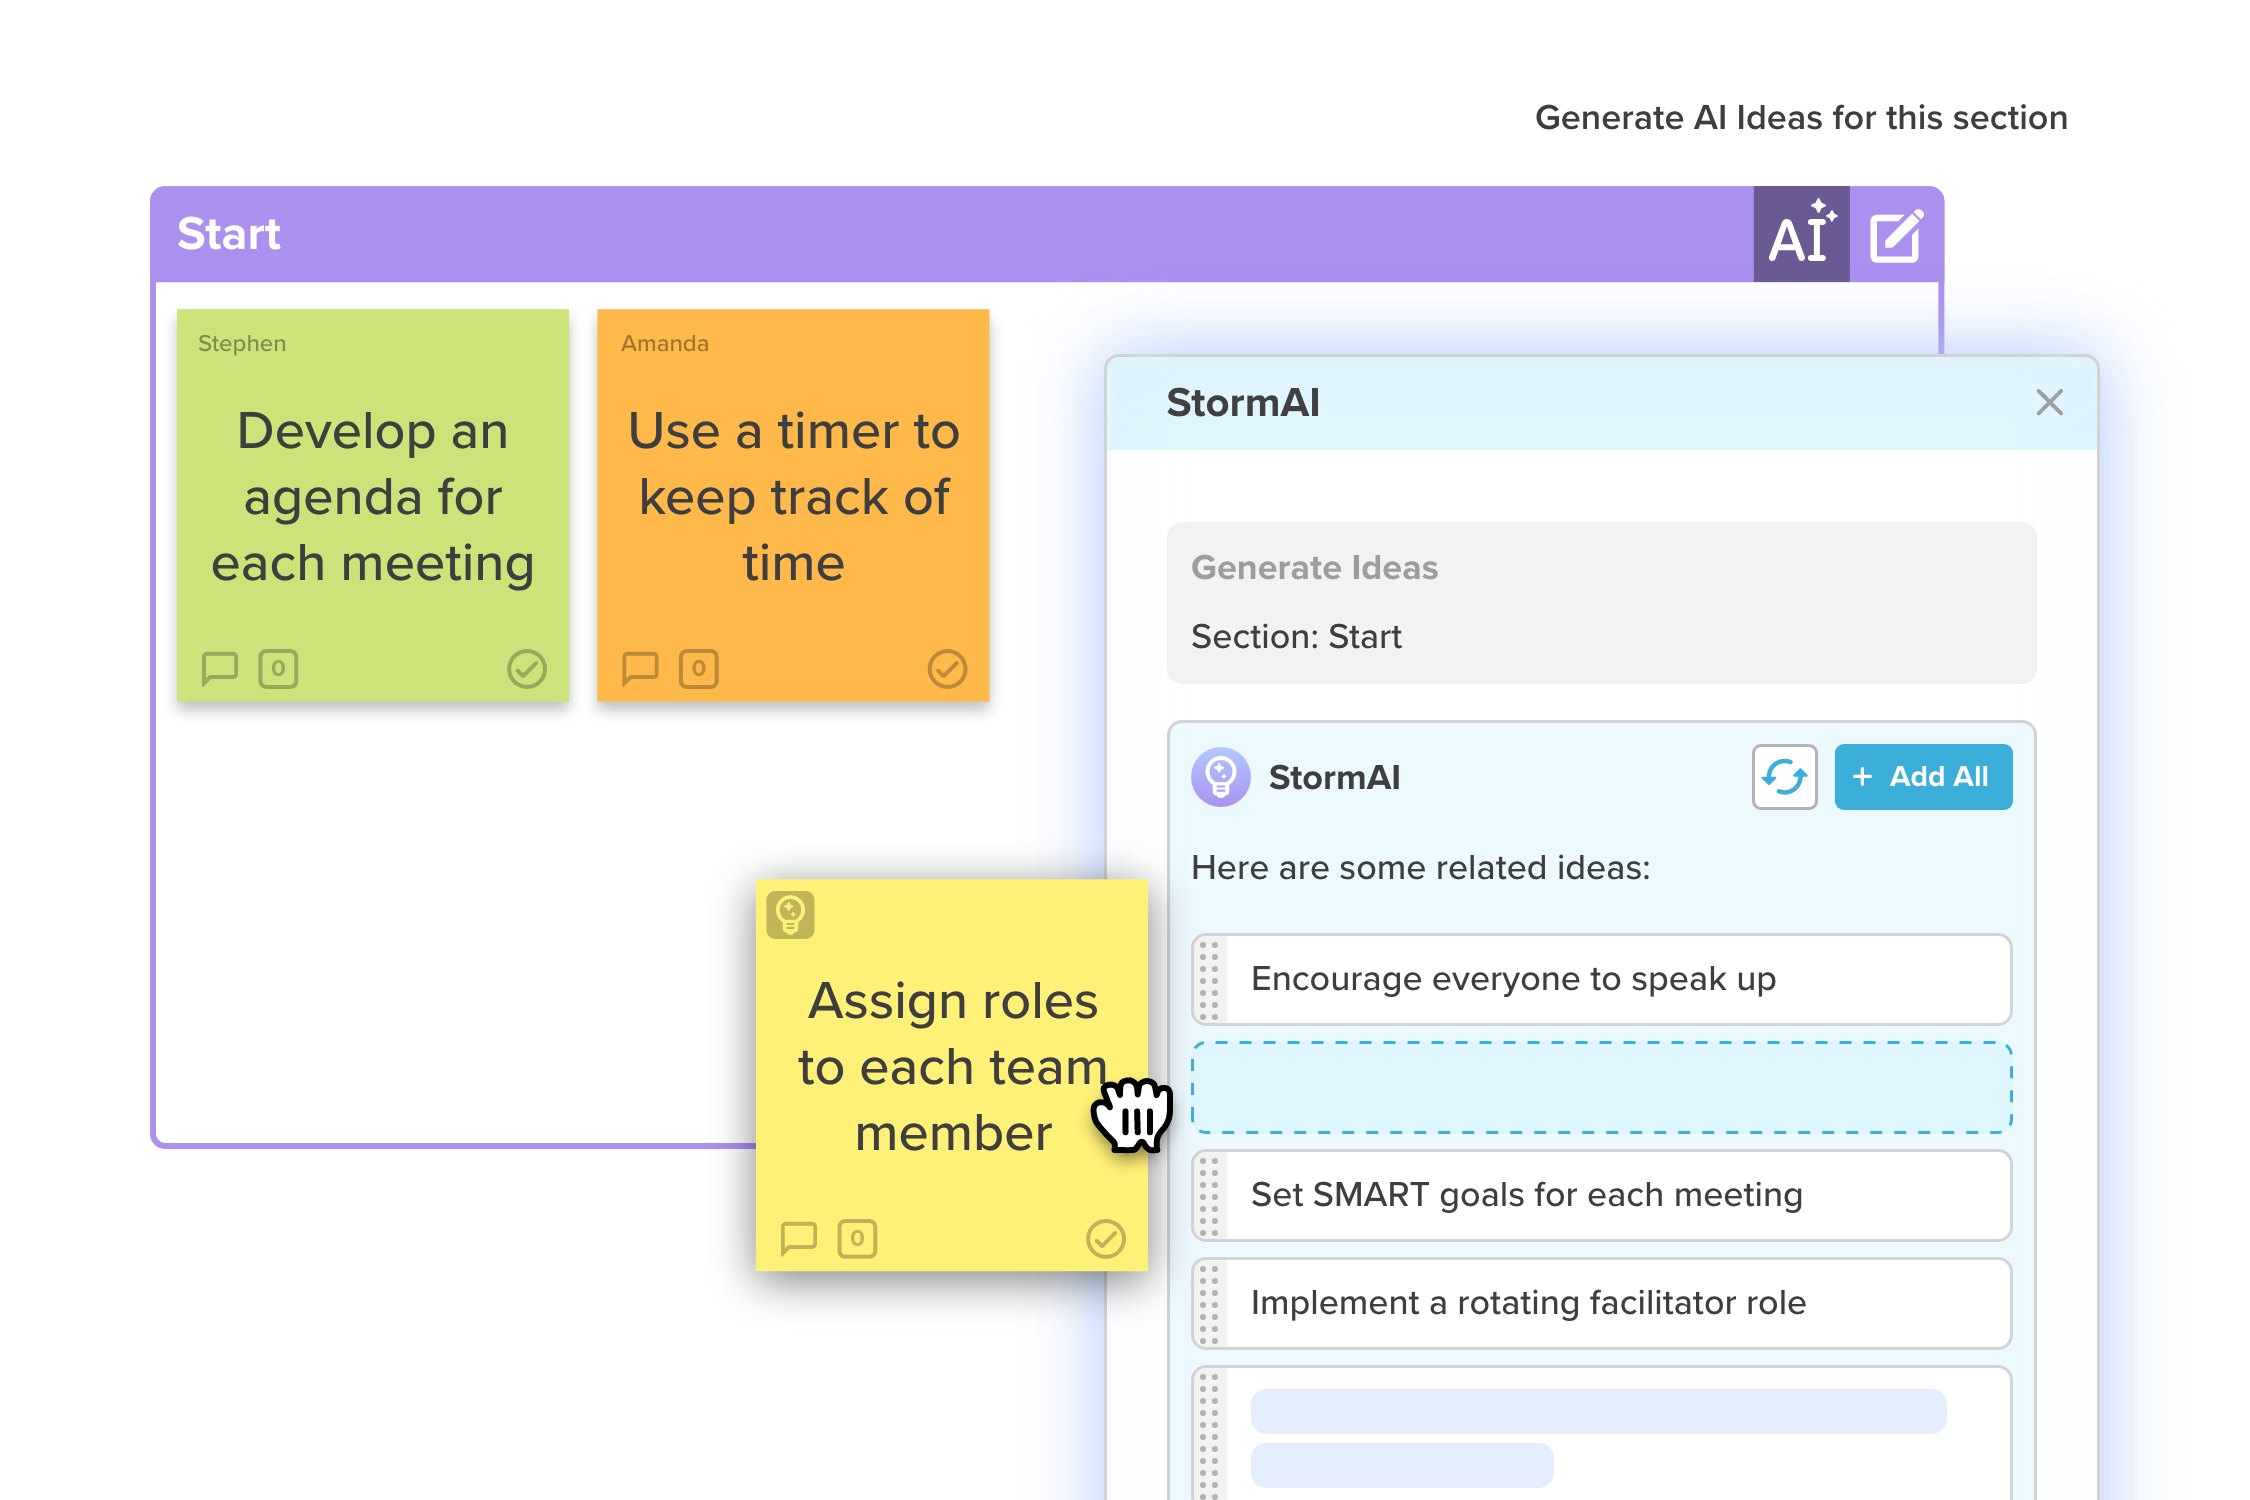The image size is (2250, 1500).
Task: Open comments on Amanda's orange note
Action: coord(640,668)
